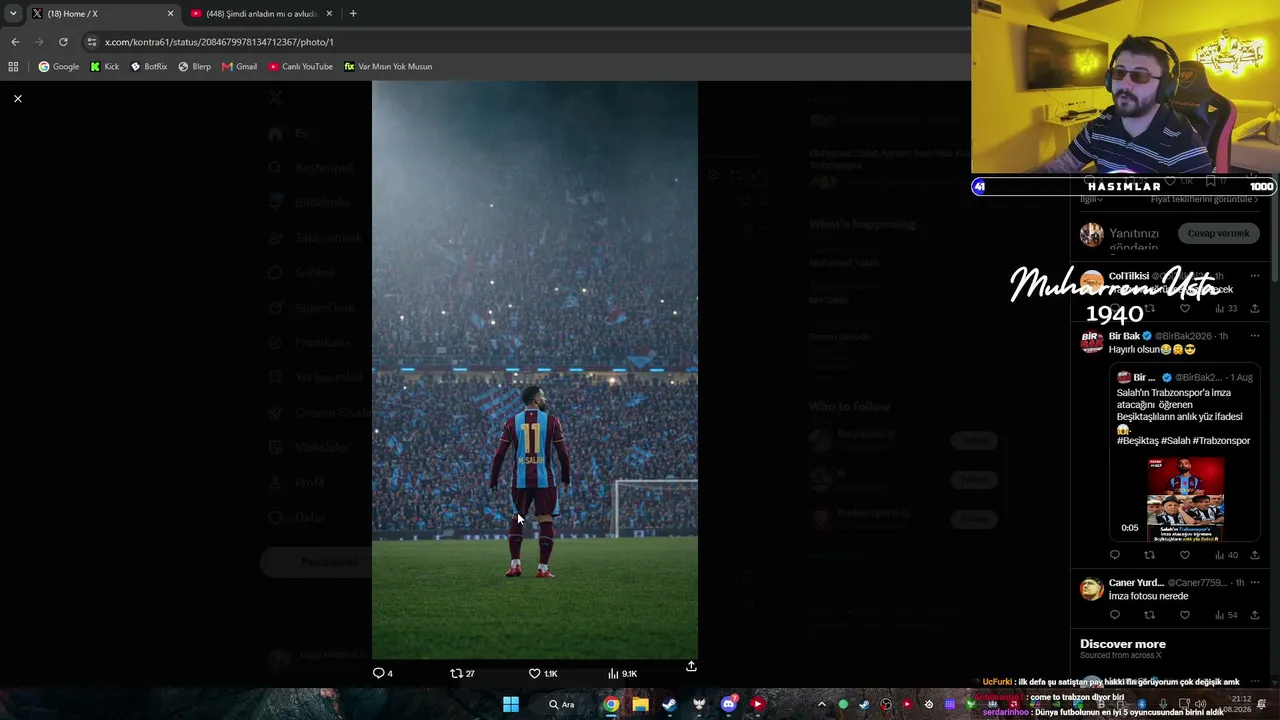
Task: Open the Kick bookmark
Action: (105, 67)
